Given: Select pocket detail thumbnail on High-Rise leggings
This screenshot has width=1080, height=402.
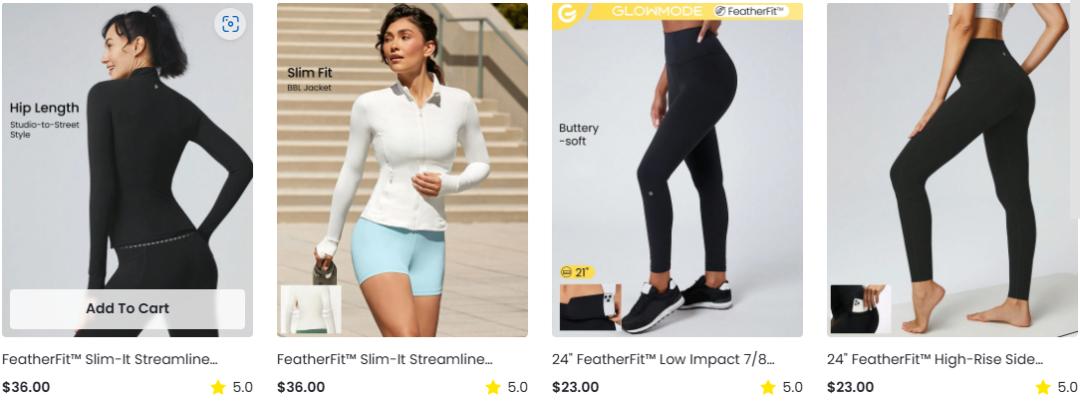Looking at the screenshot, I should coord(860,309).
